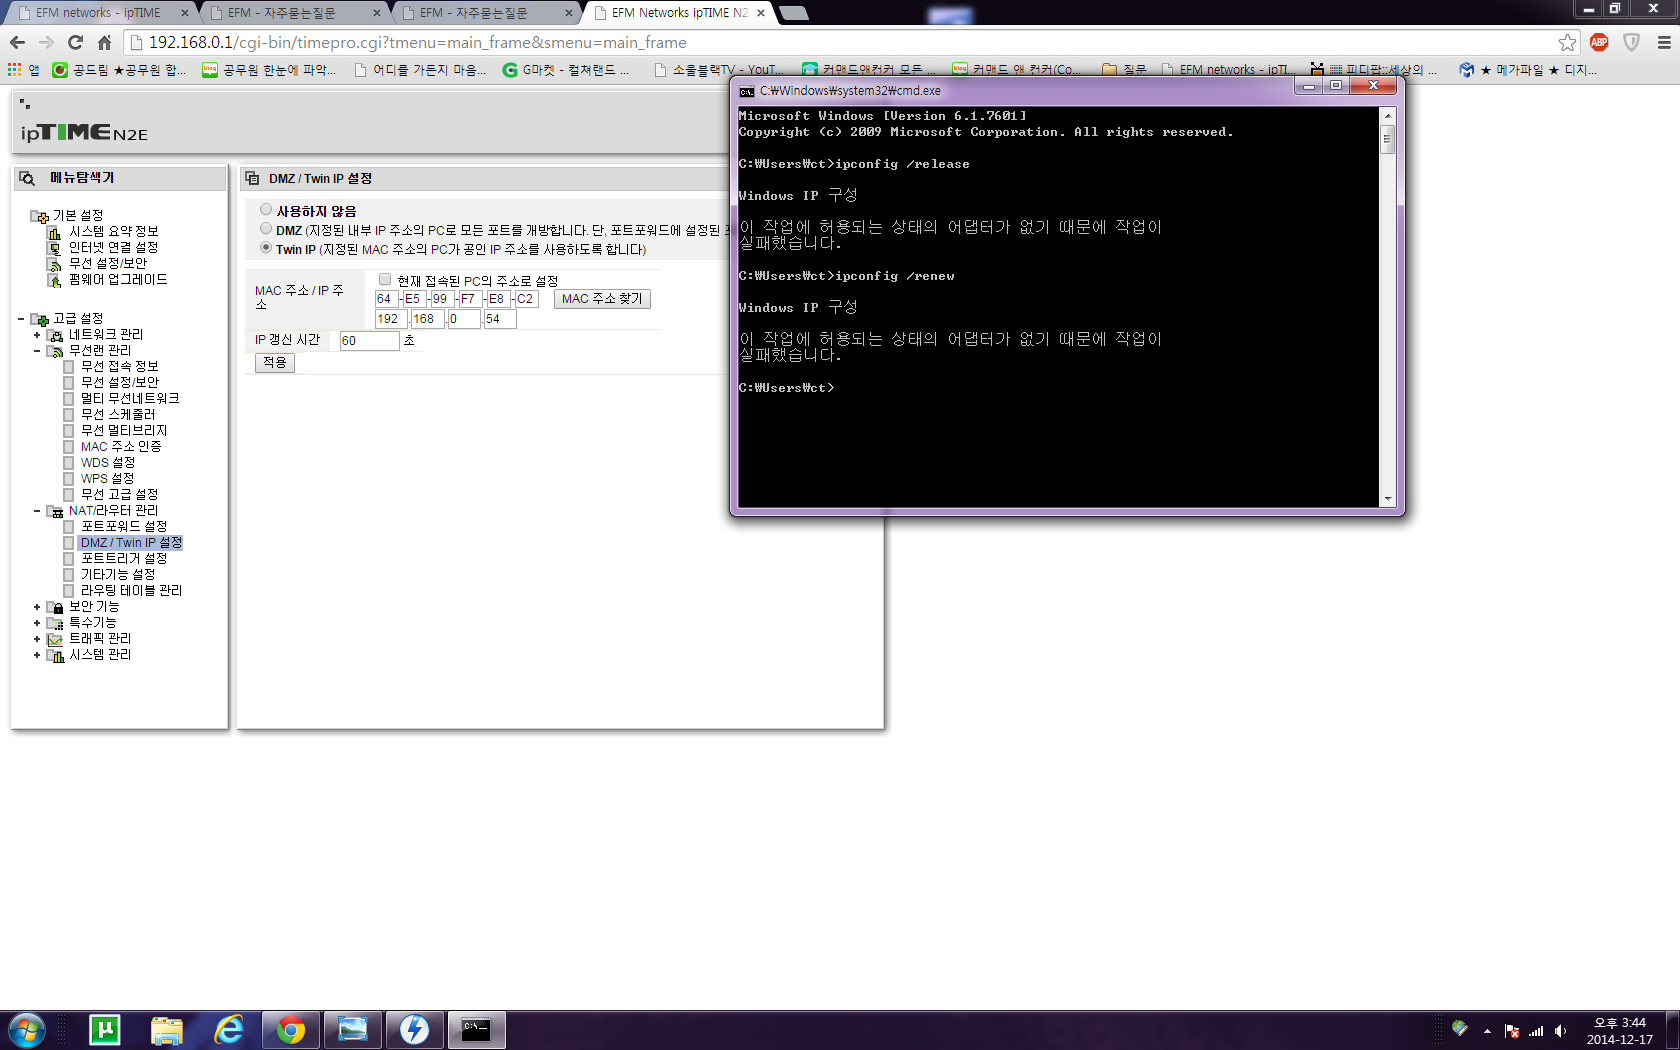Screen dimensions: 1680x1050
Task: Click the last IP octet field 54
Action: click(x=499, y=319)
